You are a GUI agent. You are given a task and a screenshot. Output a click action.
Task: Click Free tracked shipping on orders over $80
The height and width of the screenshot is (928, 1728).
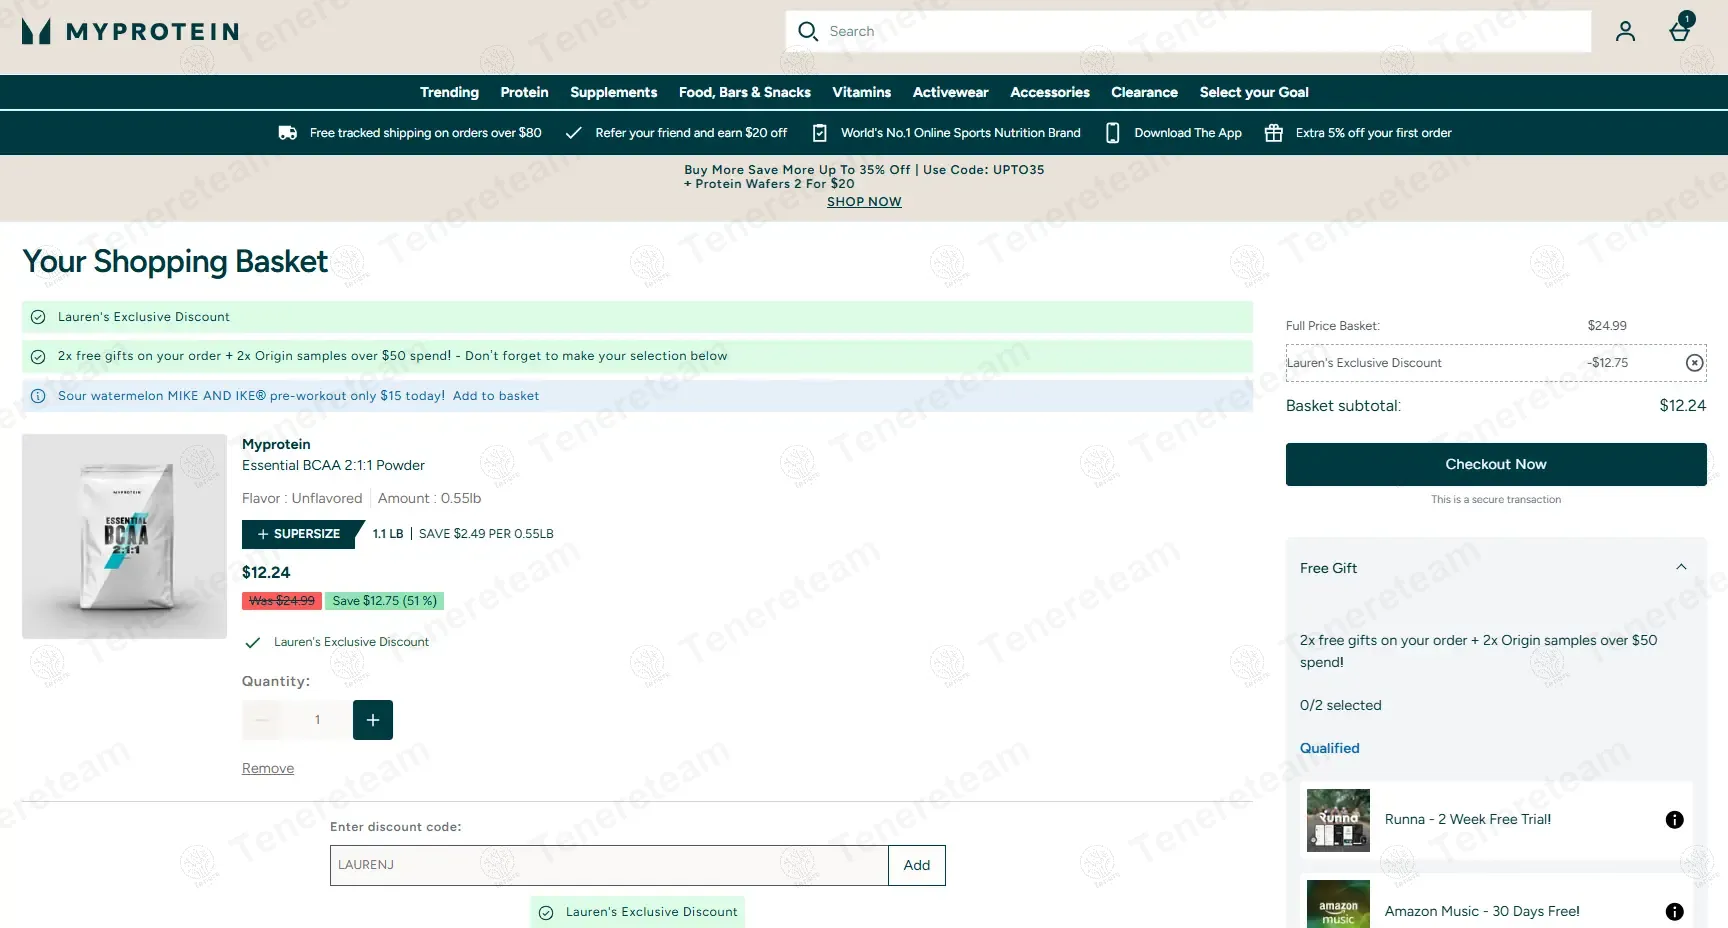[426, 133]
